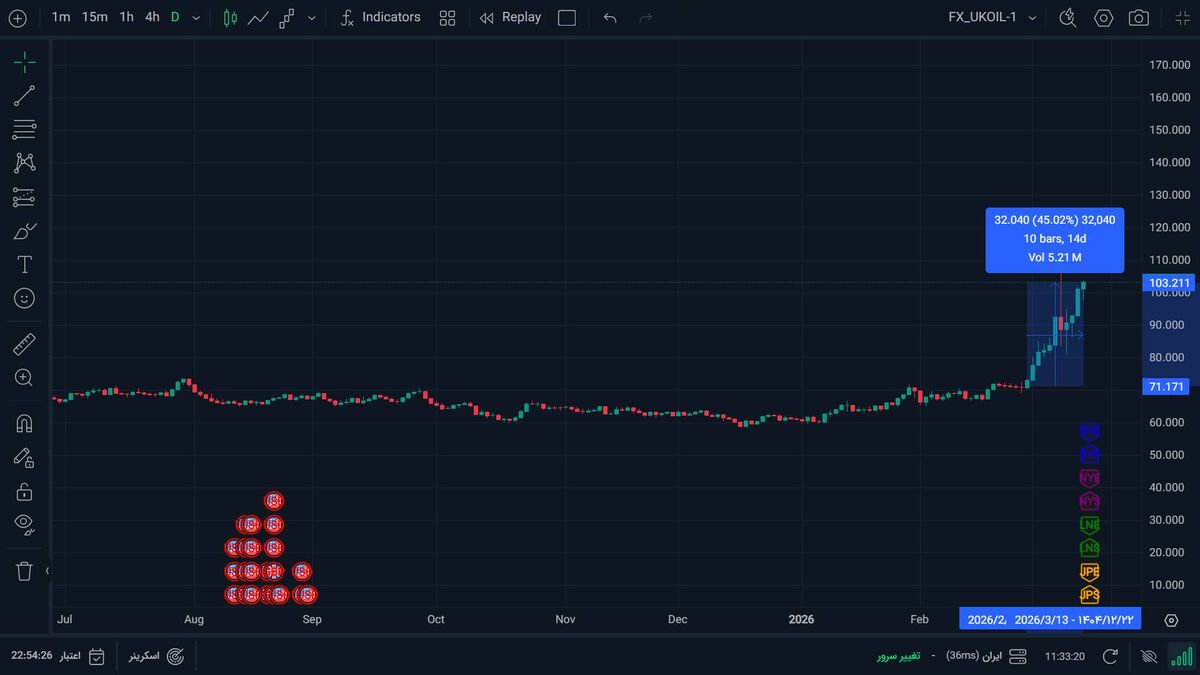
Task: Open chart settings hexagon icon
Action: (1104, 18)
